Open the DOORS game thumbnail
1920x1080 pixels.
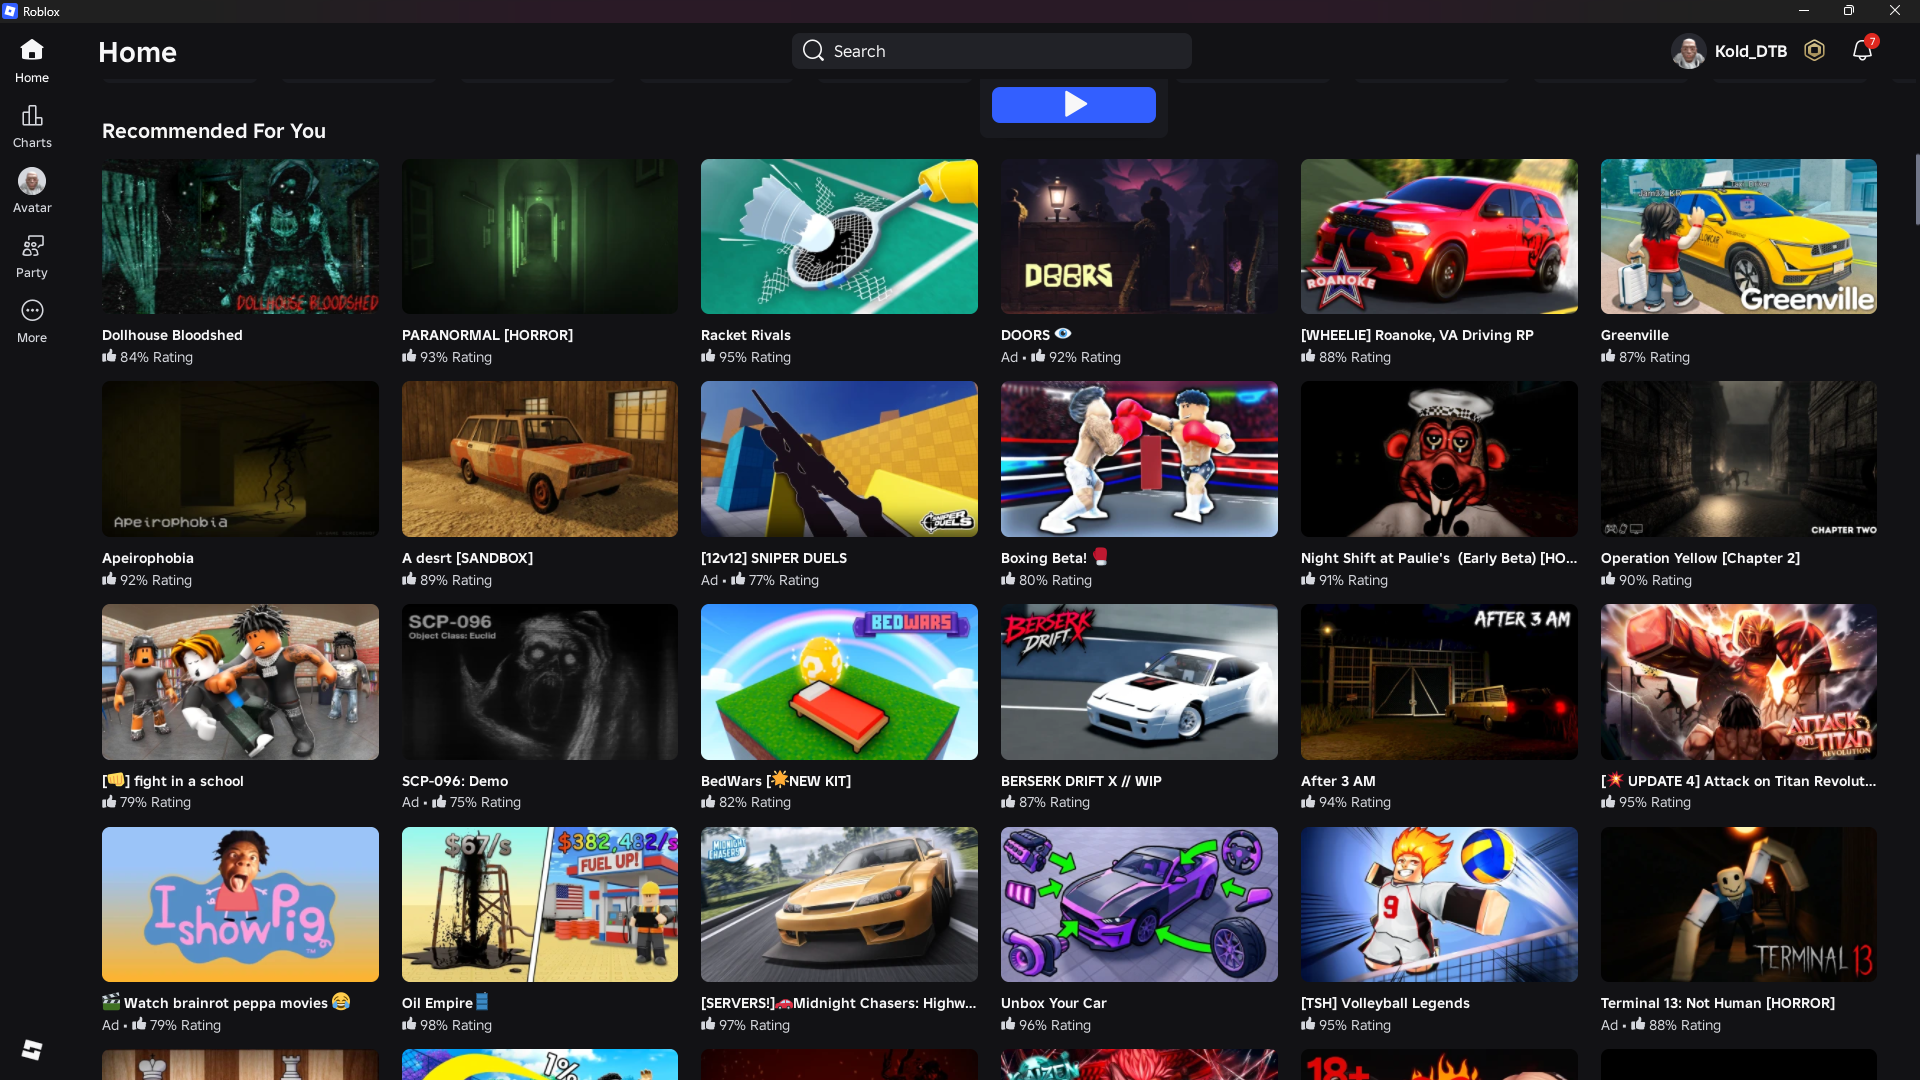click(x=1139, y=236)
